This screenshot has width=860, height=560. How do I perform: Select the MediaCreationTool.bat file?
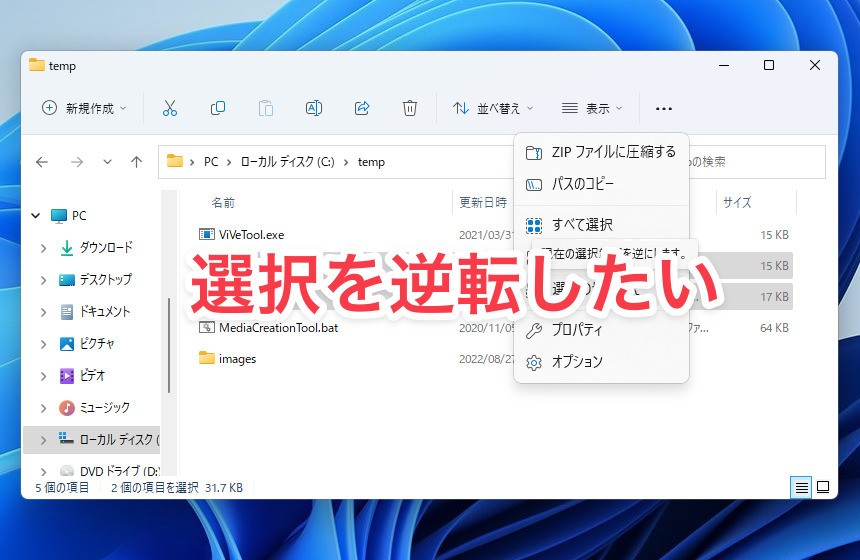tap(278, 328)
